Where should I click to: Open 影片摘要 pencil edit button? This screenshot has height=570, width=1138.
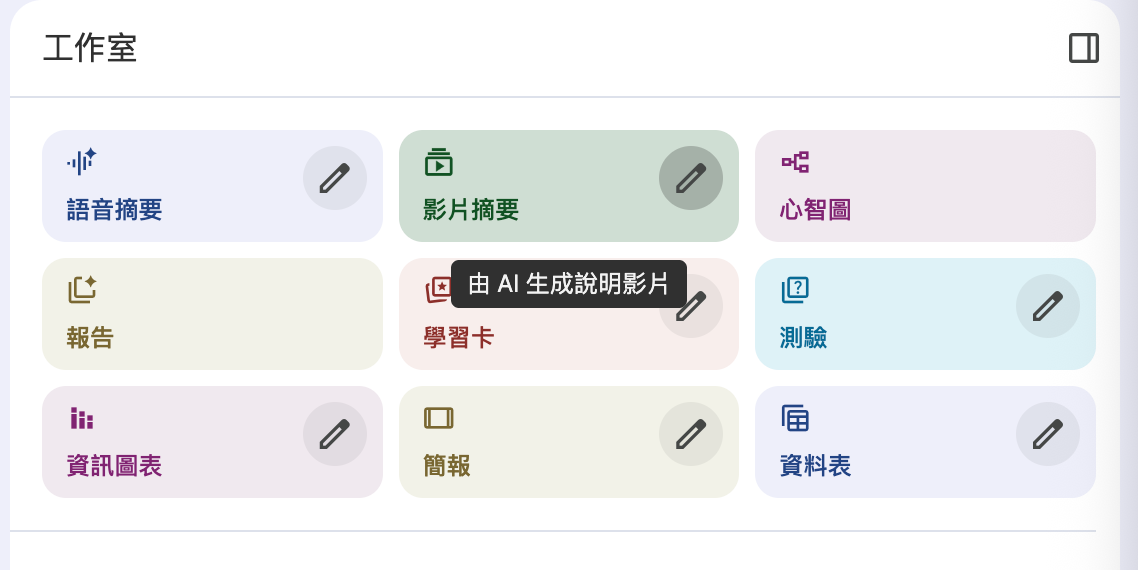tap(691, 178)
